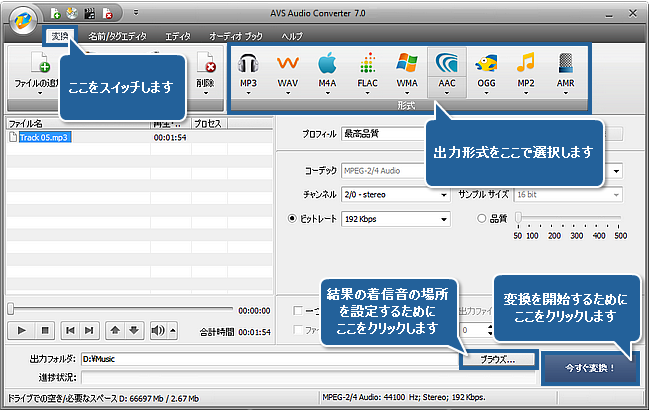Viewport: 649px width, 410px height.
Task: Minimize the AVS Audio Converter window
Action: pos(609,15)
